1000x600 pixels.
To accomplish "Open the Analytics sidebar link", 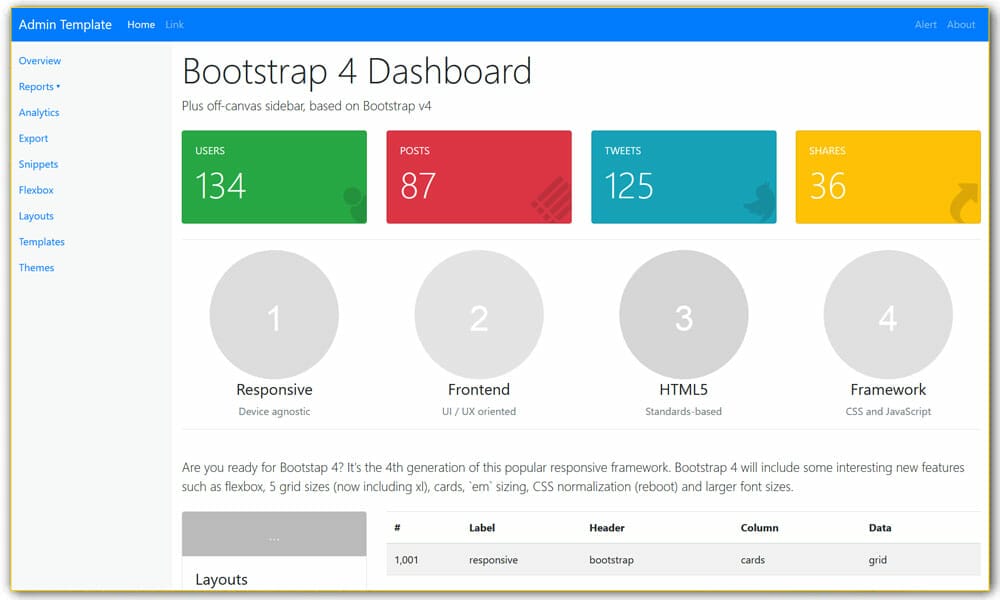I will click(38, 112).
